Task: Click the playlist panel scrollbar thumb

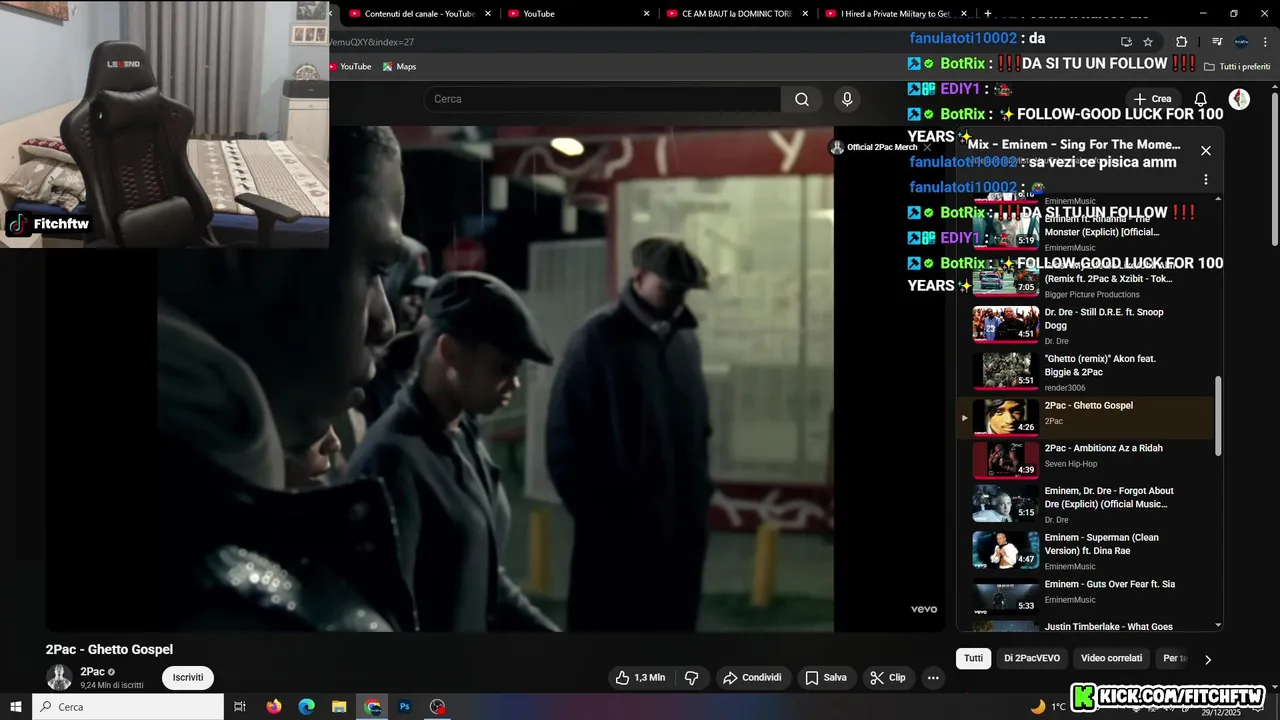Action: pyautogui.click(x=1218, y=416)
